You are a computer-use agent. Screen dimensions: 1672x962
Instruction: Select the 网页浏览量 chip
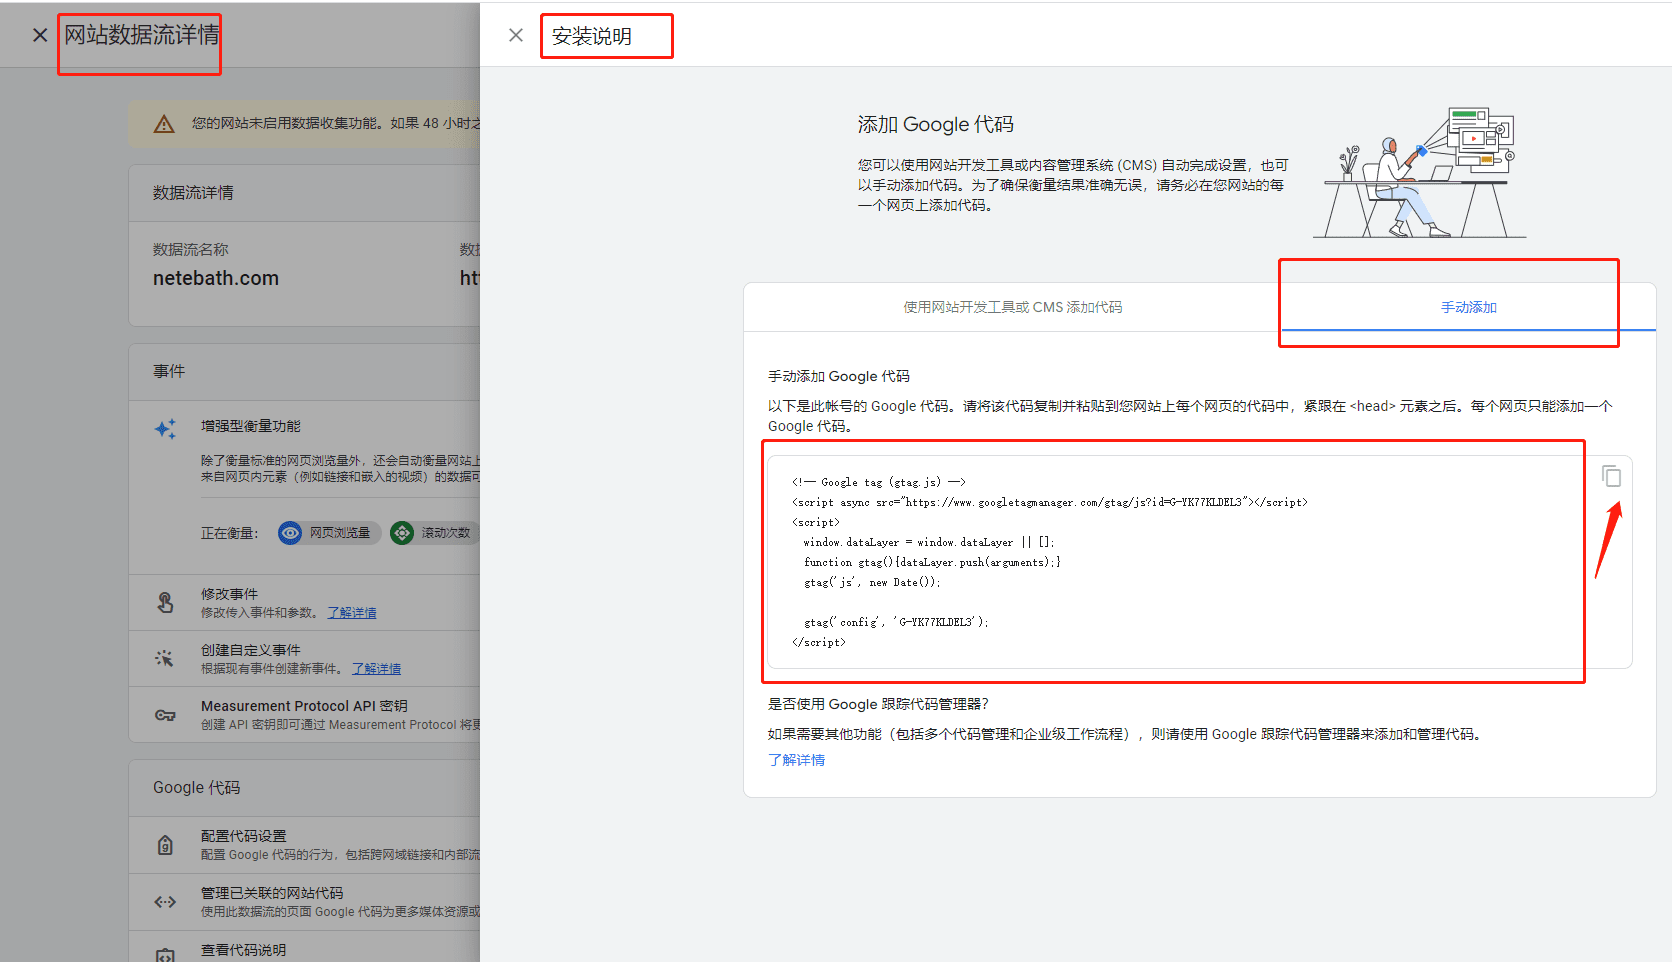(x=329, y=533)
